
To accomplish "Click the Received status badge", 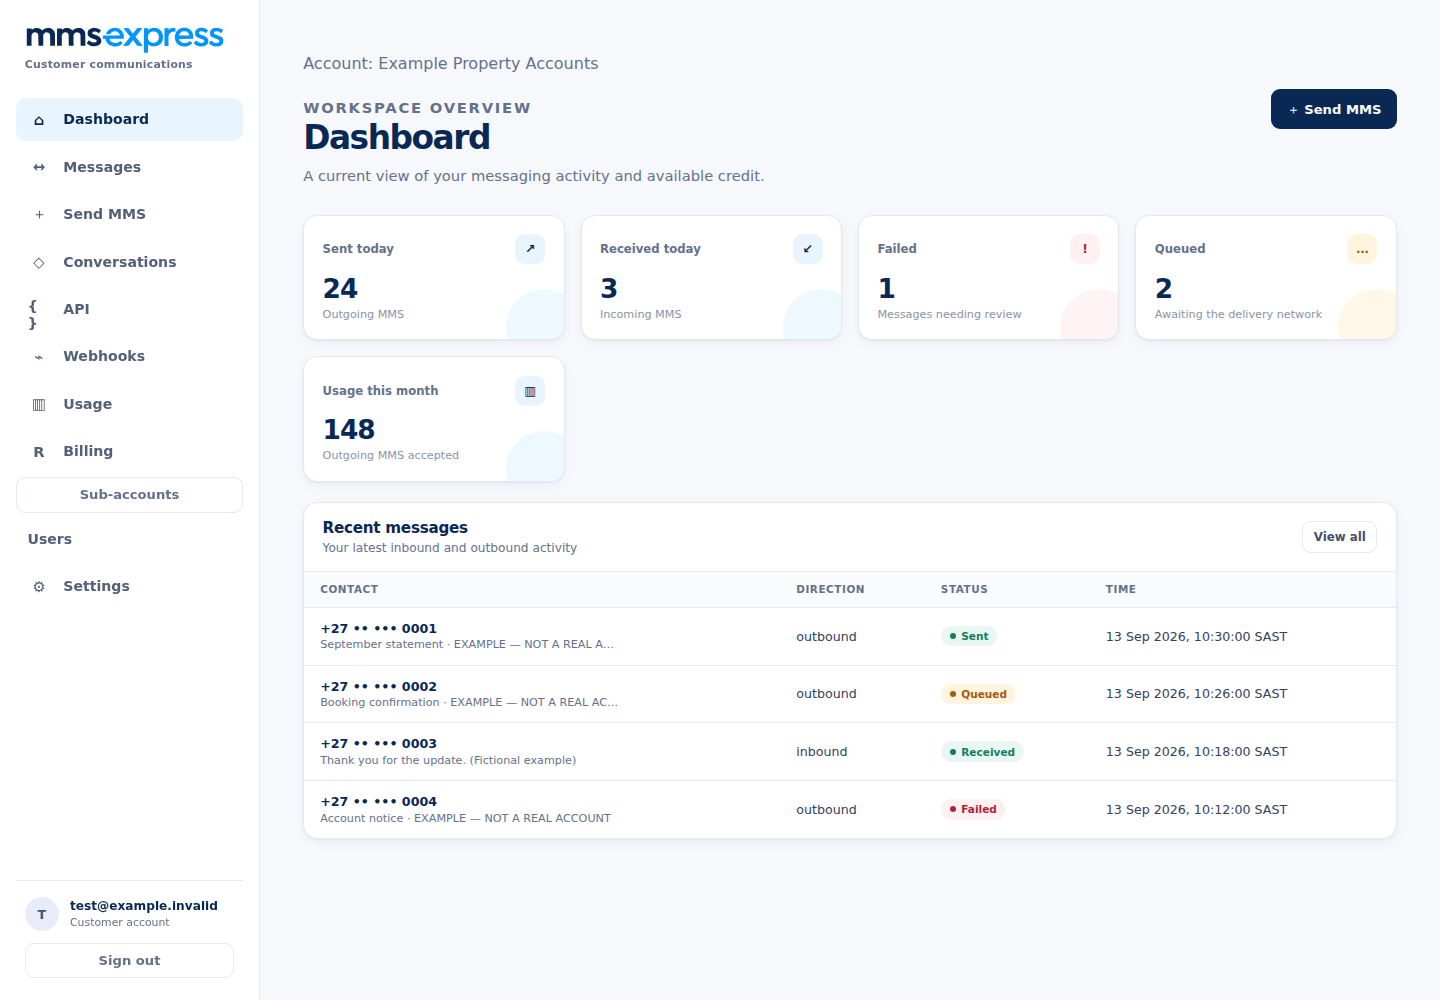I will (x=982, y=752).
